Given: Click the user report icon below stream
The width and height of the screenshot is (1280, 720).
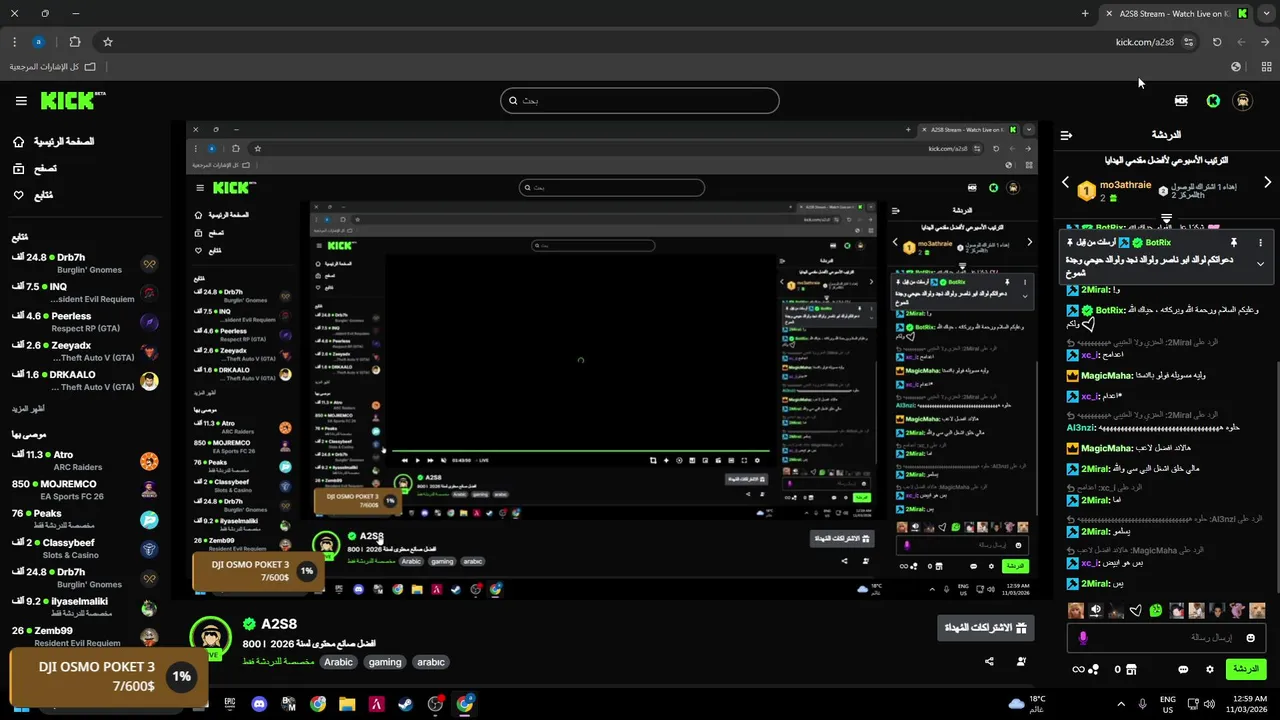Looking at the screenshot, I should pyautogui.click(x=1021, y=661).
